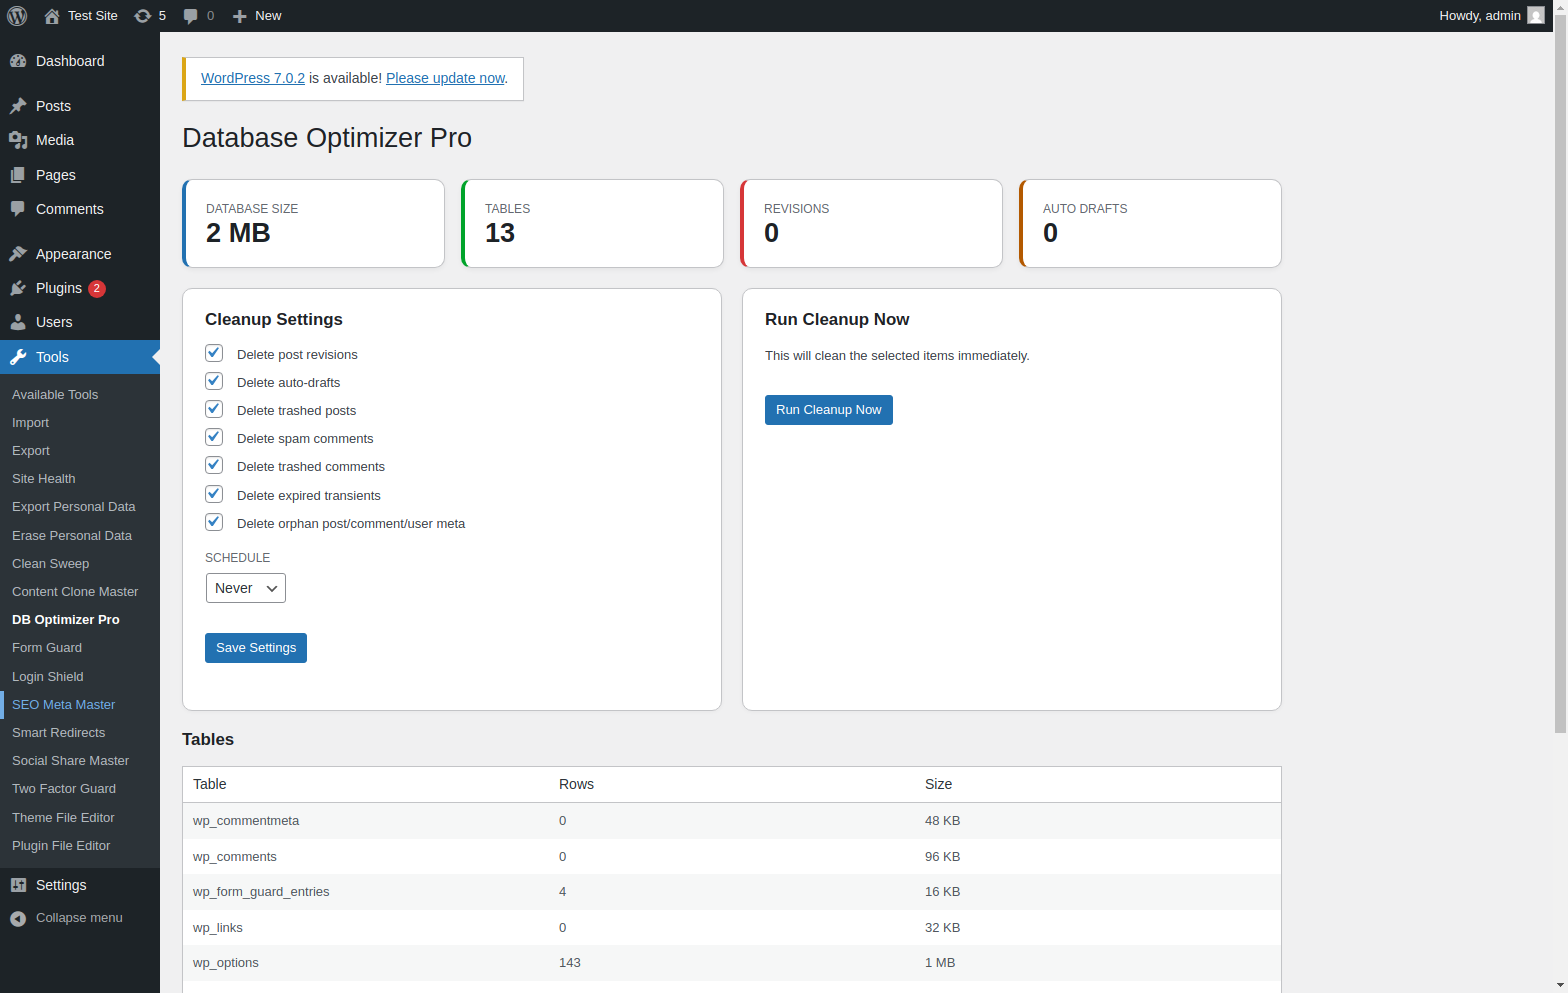Screen dimensions: 1568x993
Task: Open the Test Site home icon
Action: 52,16
